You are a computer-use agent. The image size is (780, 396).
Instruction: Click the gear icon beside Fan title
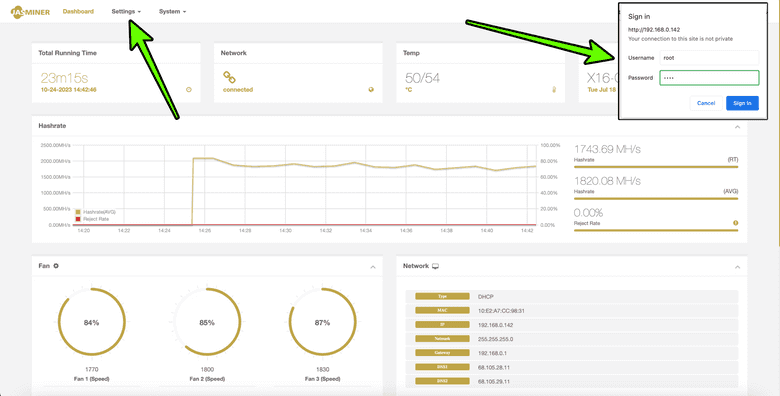click(56, 266)
